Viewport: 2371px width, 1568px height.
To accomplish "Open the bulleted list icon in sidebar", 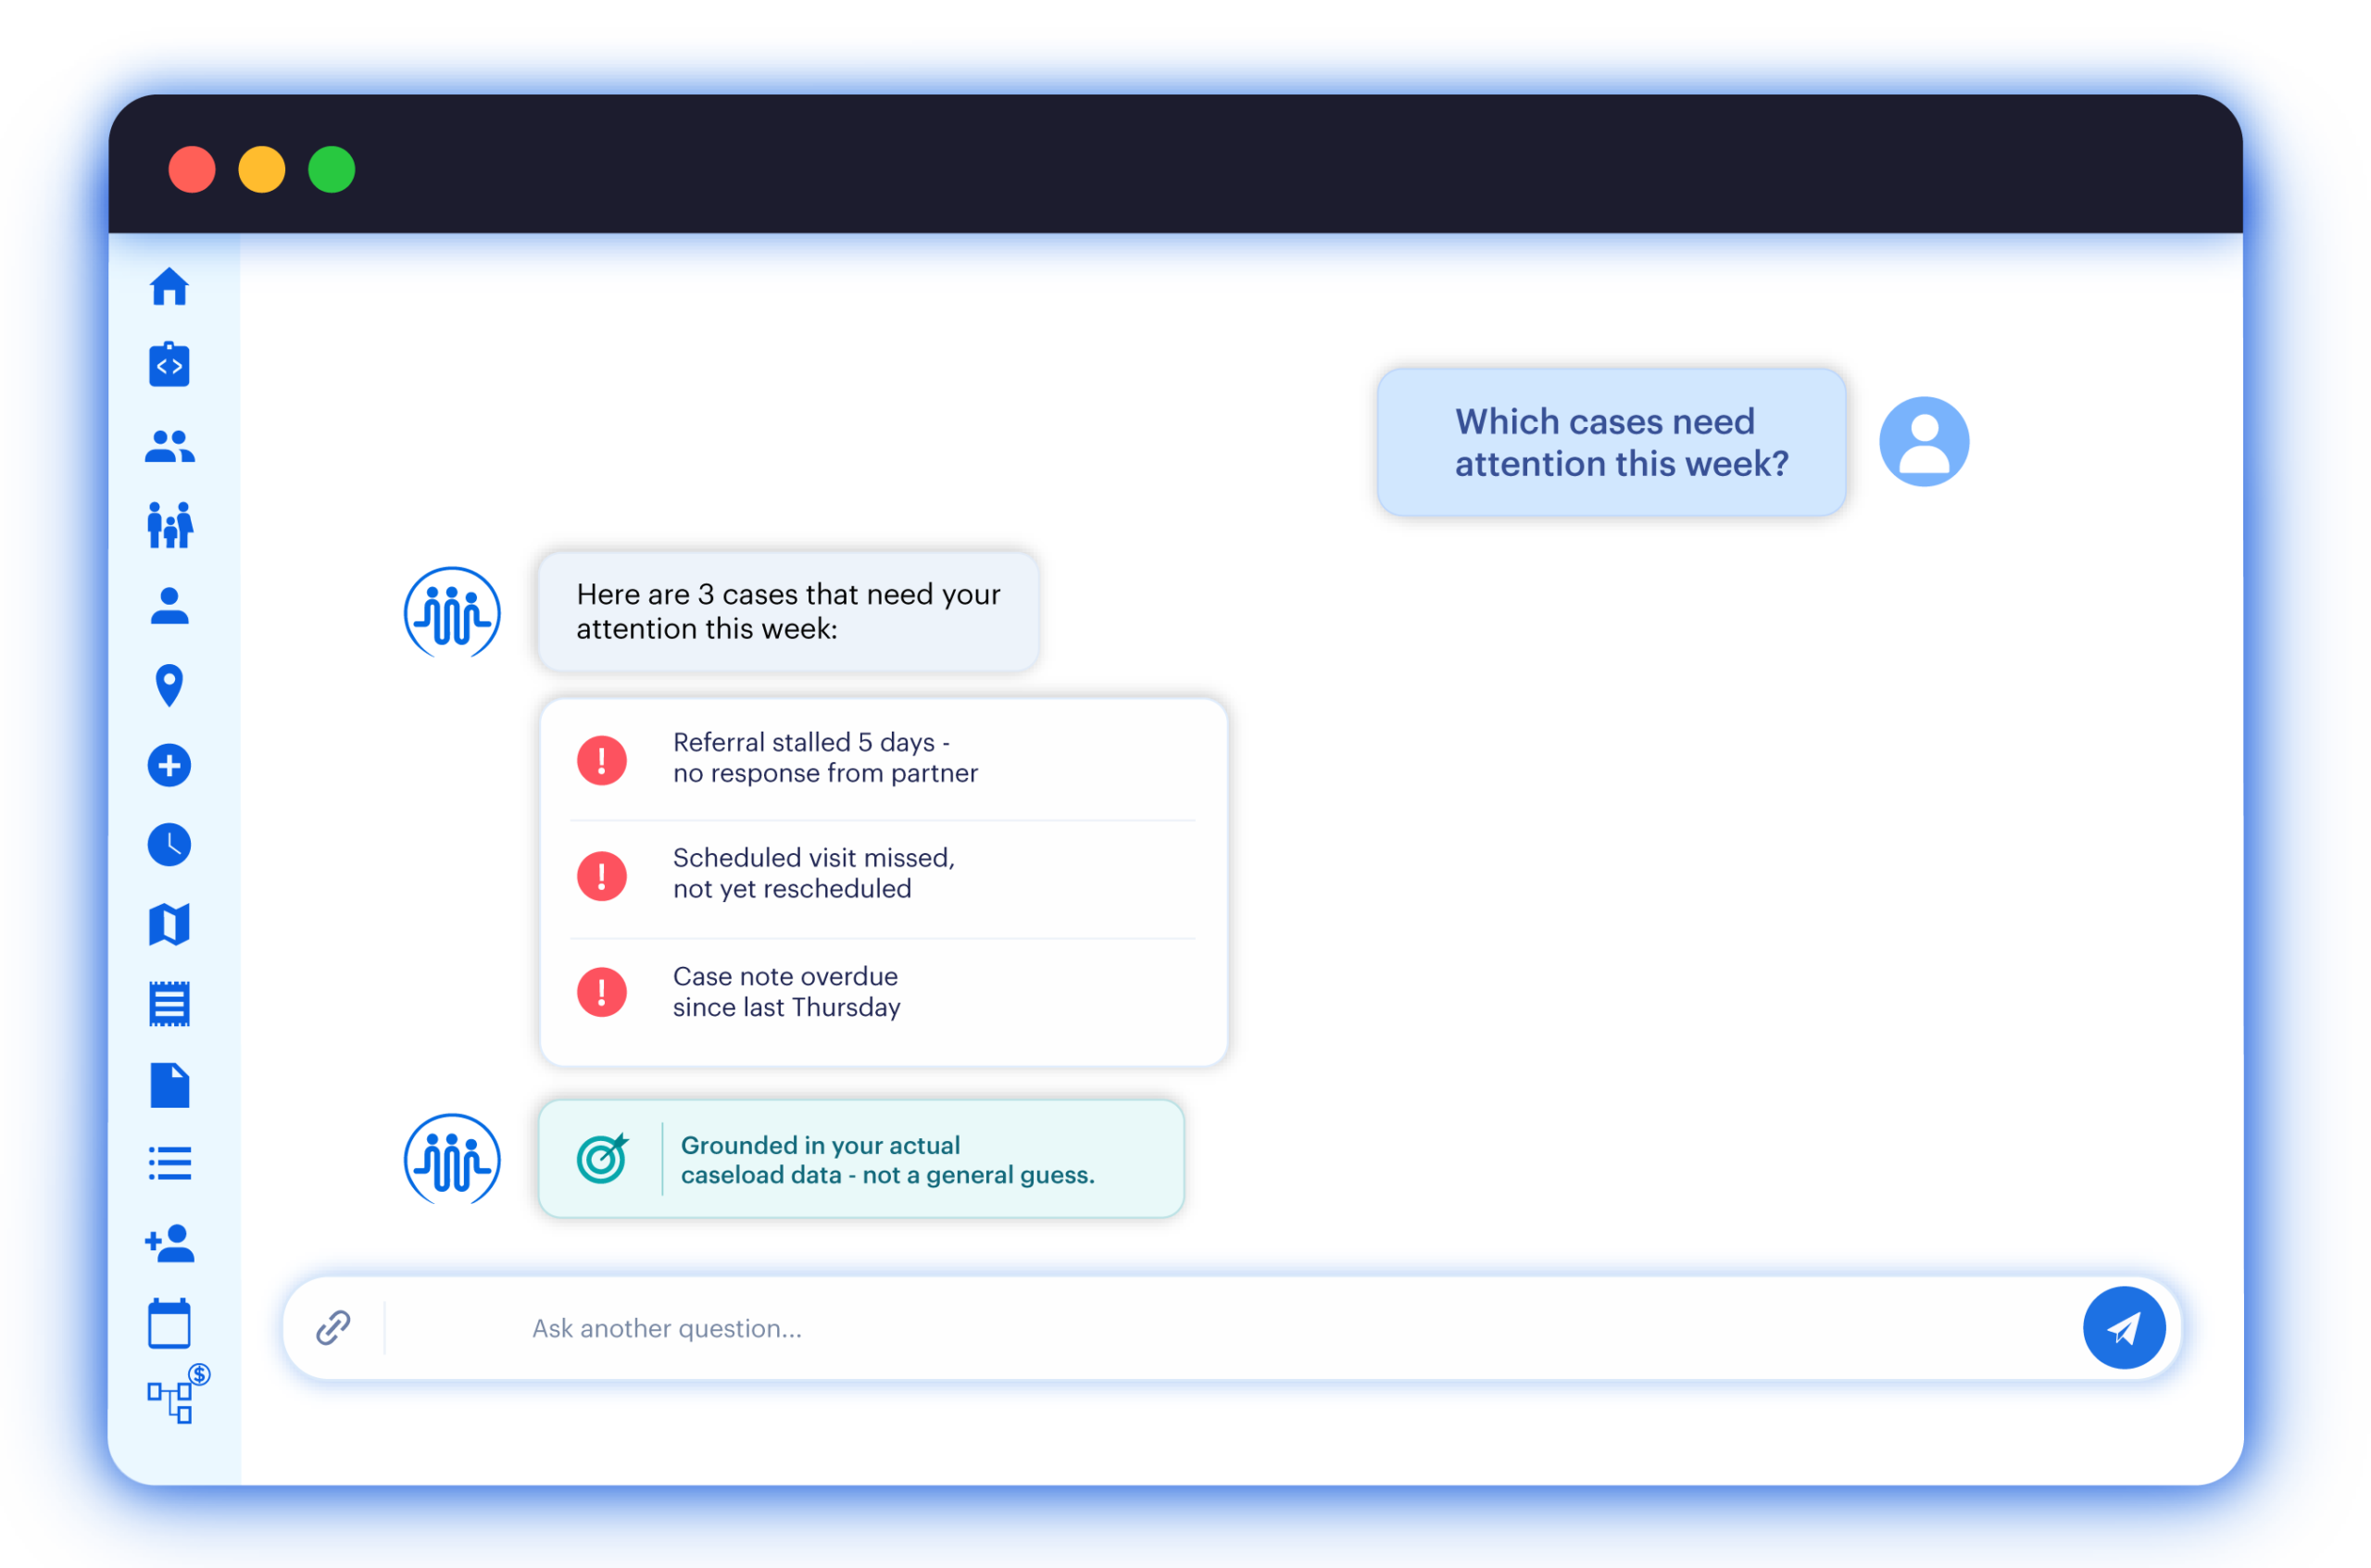I will (x=169, y=1164).
